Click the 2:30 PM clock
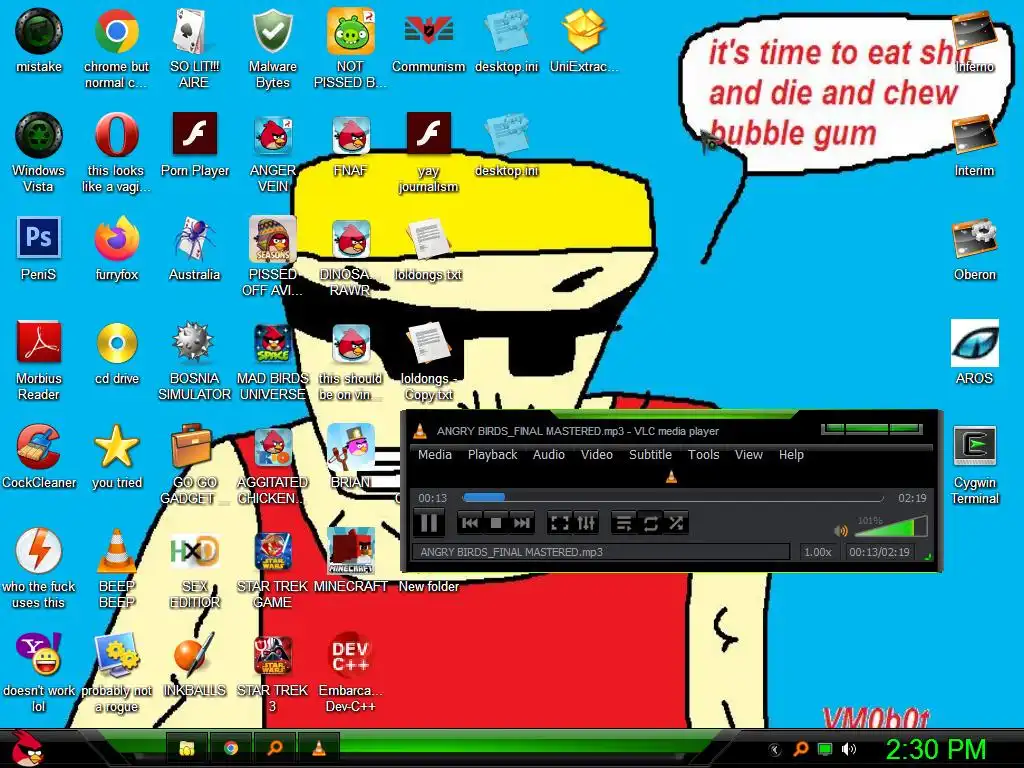 [x=935, y=749]
